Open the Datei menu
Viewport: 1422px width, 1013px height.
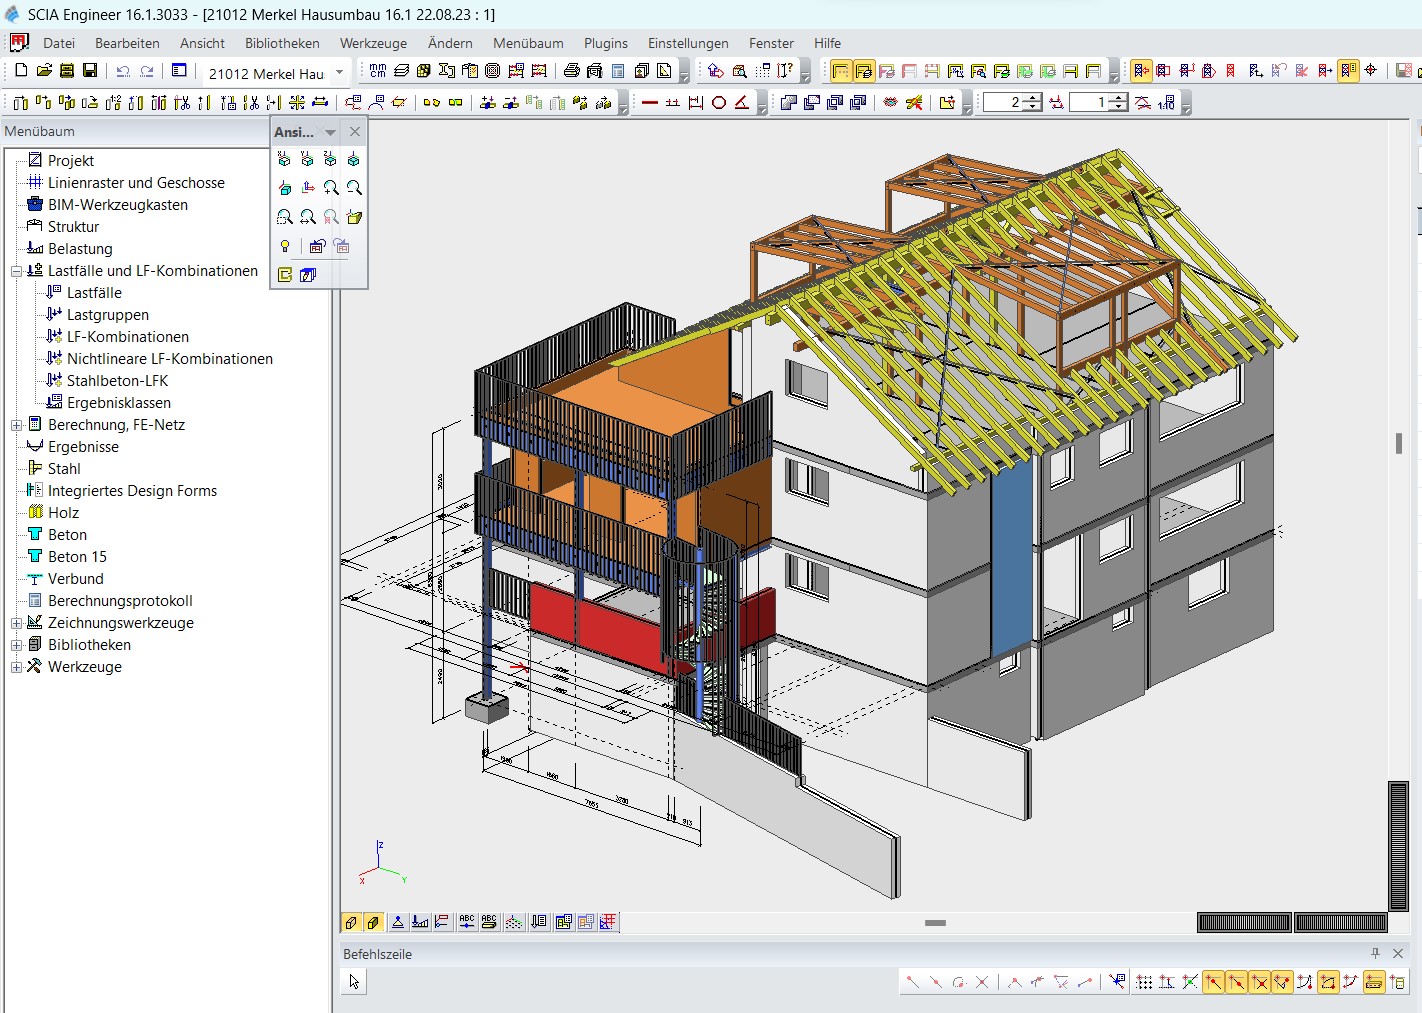coord(59,43)
